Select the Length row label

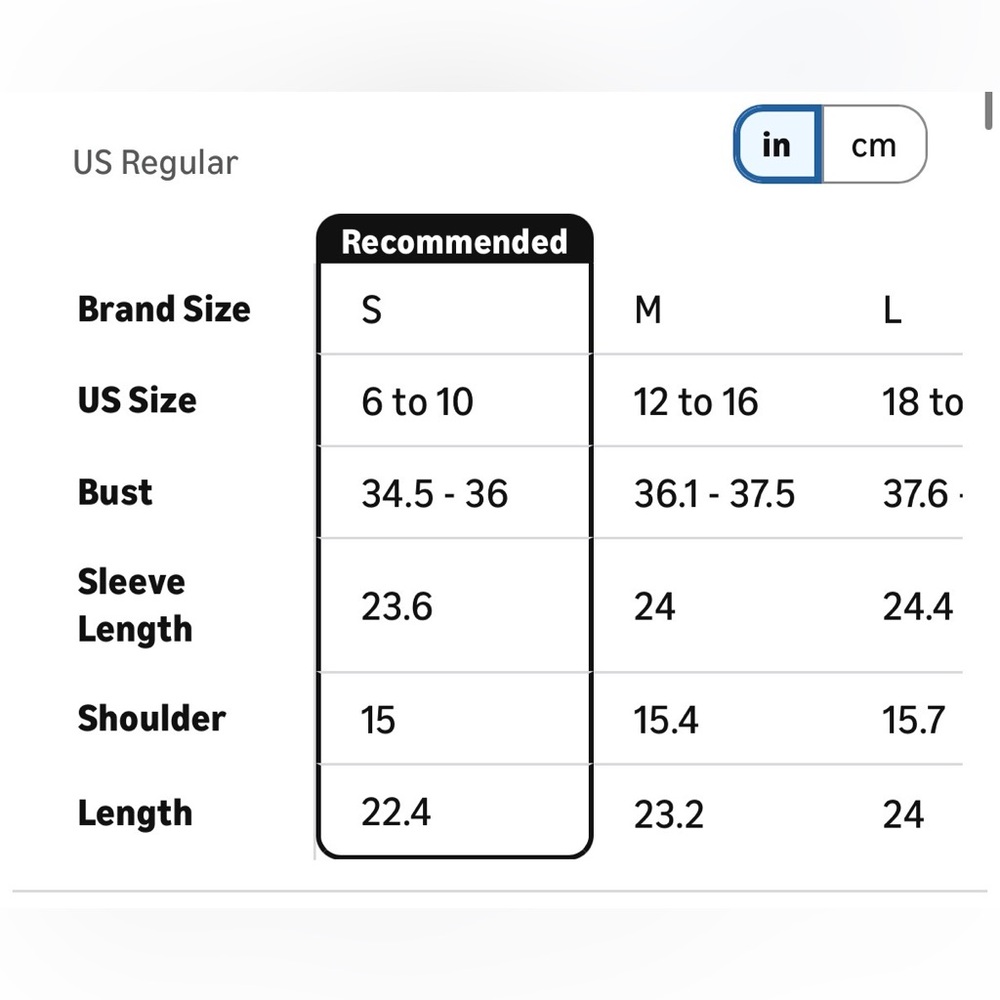[x=135, y=814]
